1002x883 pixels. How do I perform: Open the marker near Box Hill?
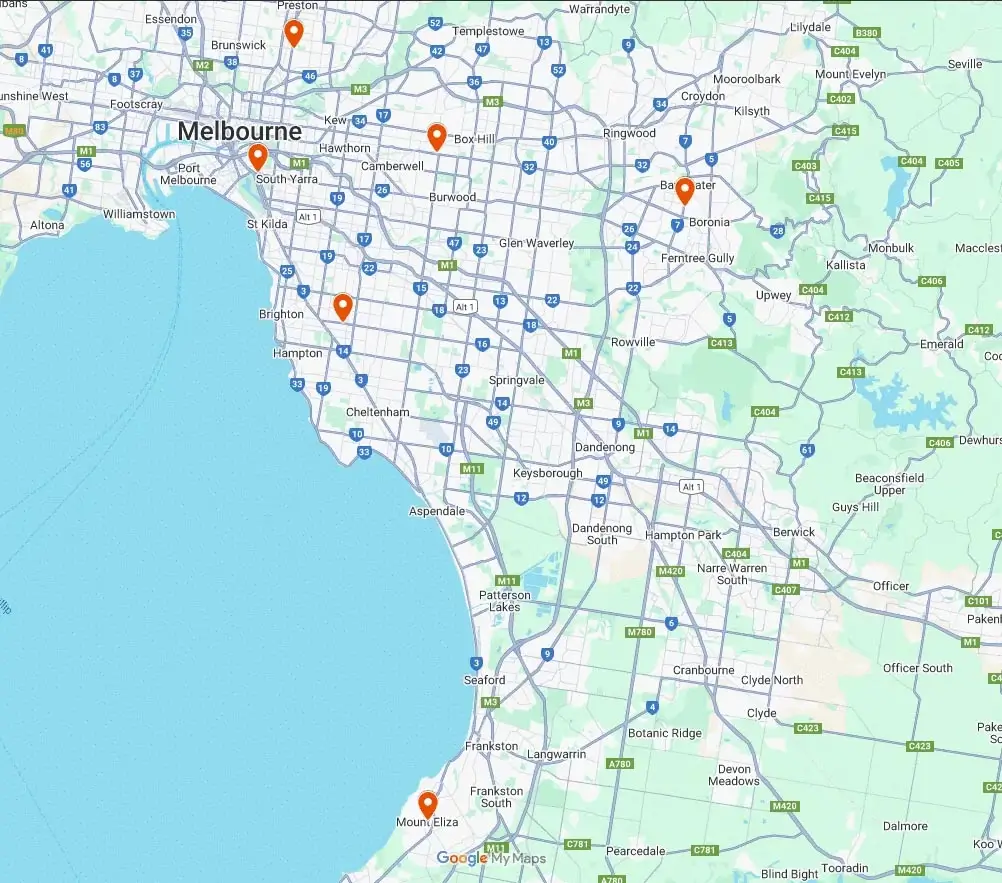click(x=436, y=138)
